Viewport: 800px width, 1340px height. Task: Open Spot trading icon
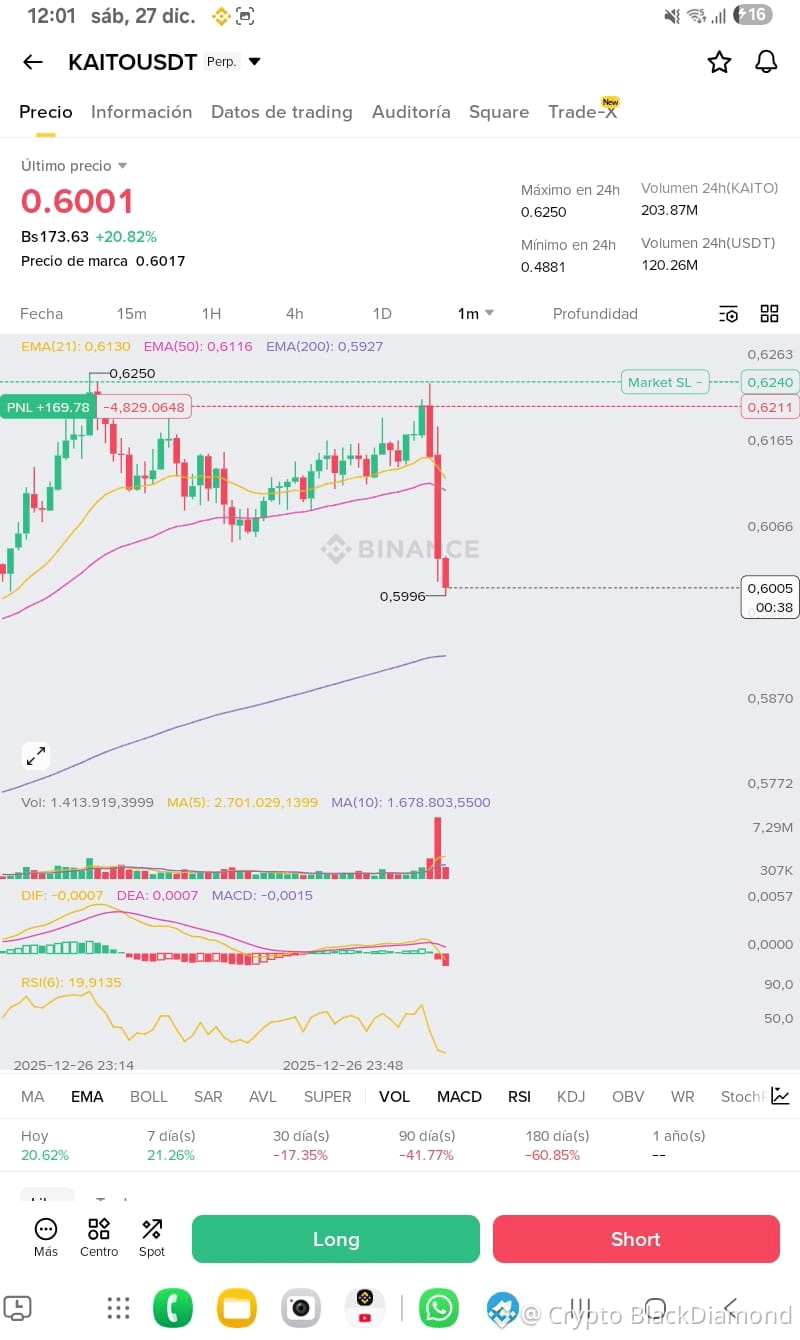[152, 1238]
